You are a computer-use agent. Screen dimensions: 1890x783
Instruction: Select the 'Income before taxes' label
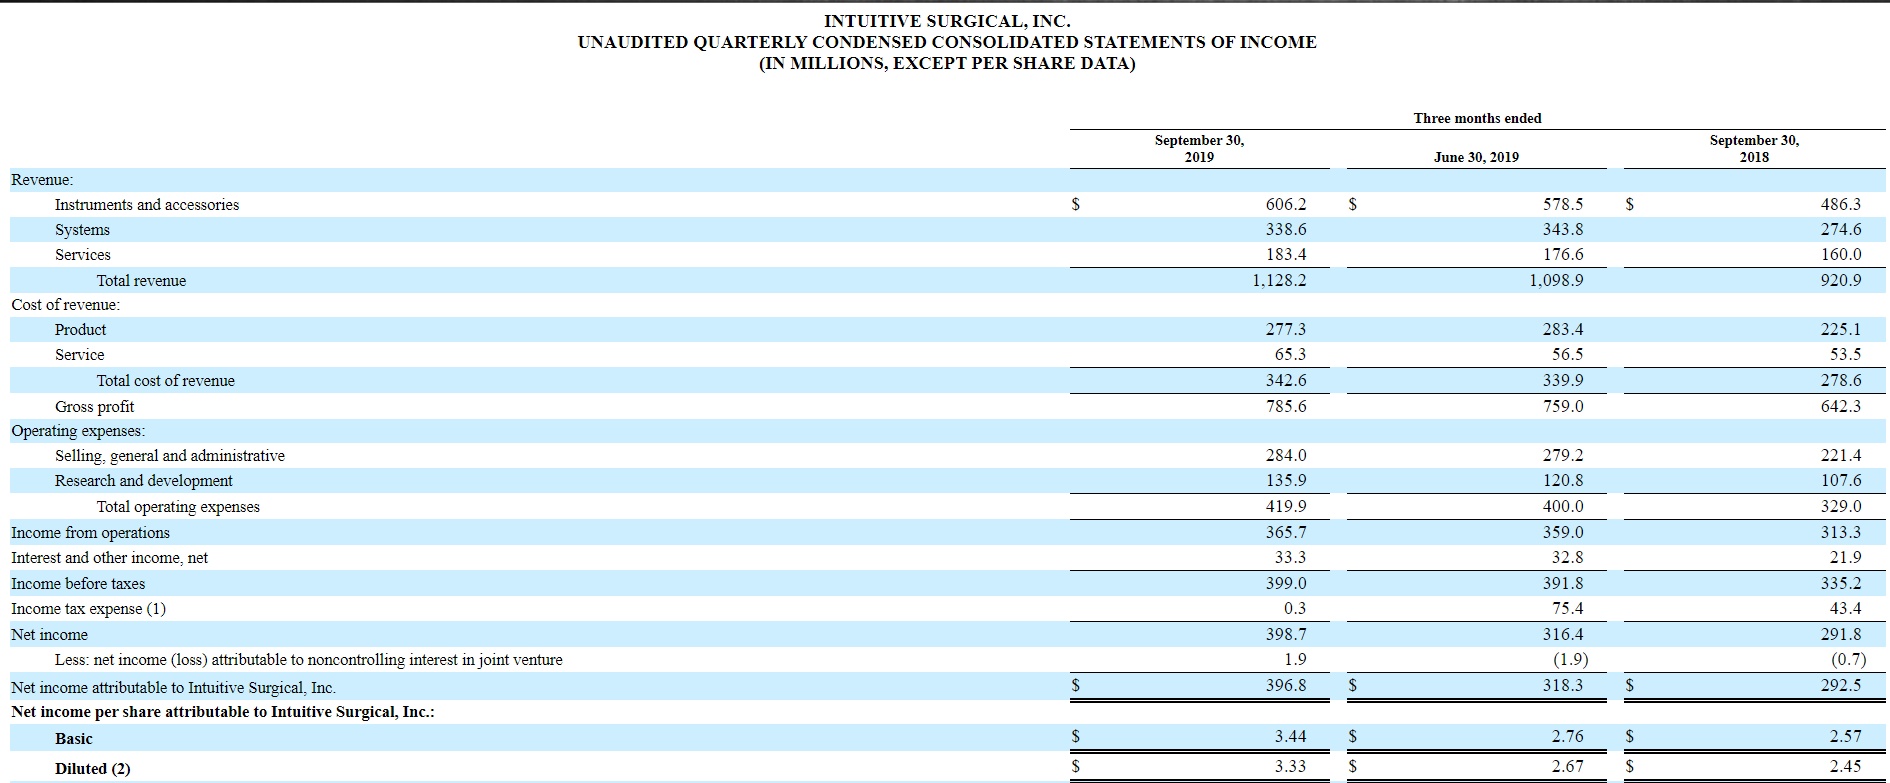78,584
